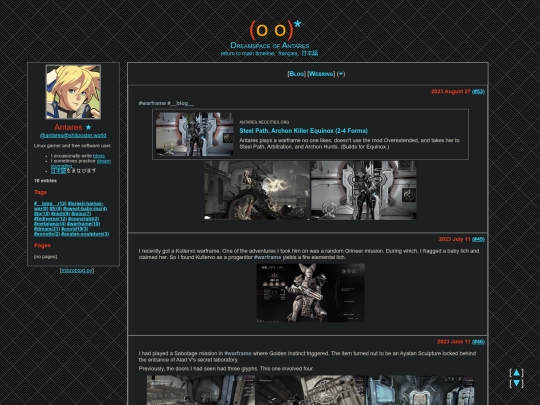Image resolution: width=540 pixels, height=405 pixels.
Task: Filter by #dream tag
Action: point(47,229)
